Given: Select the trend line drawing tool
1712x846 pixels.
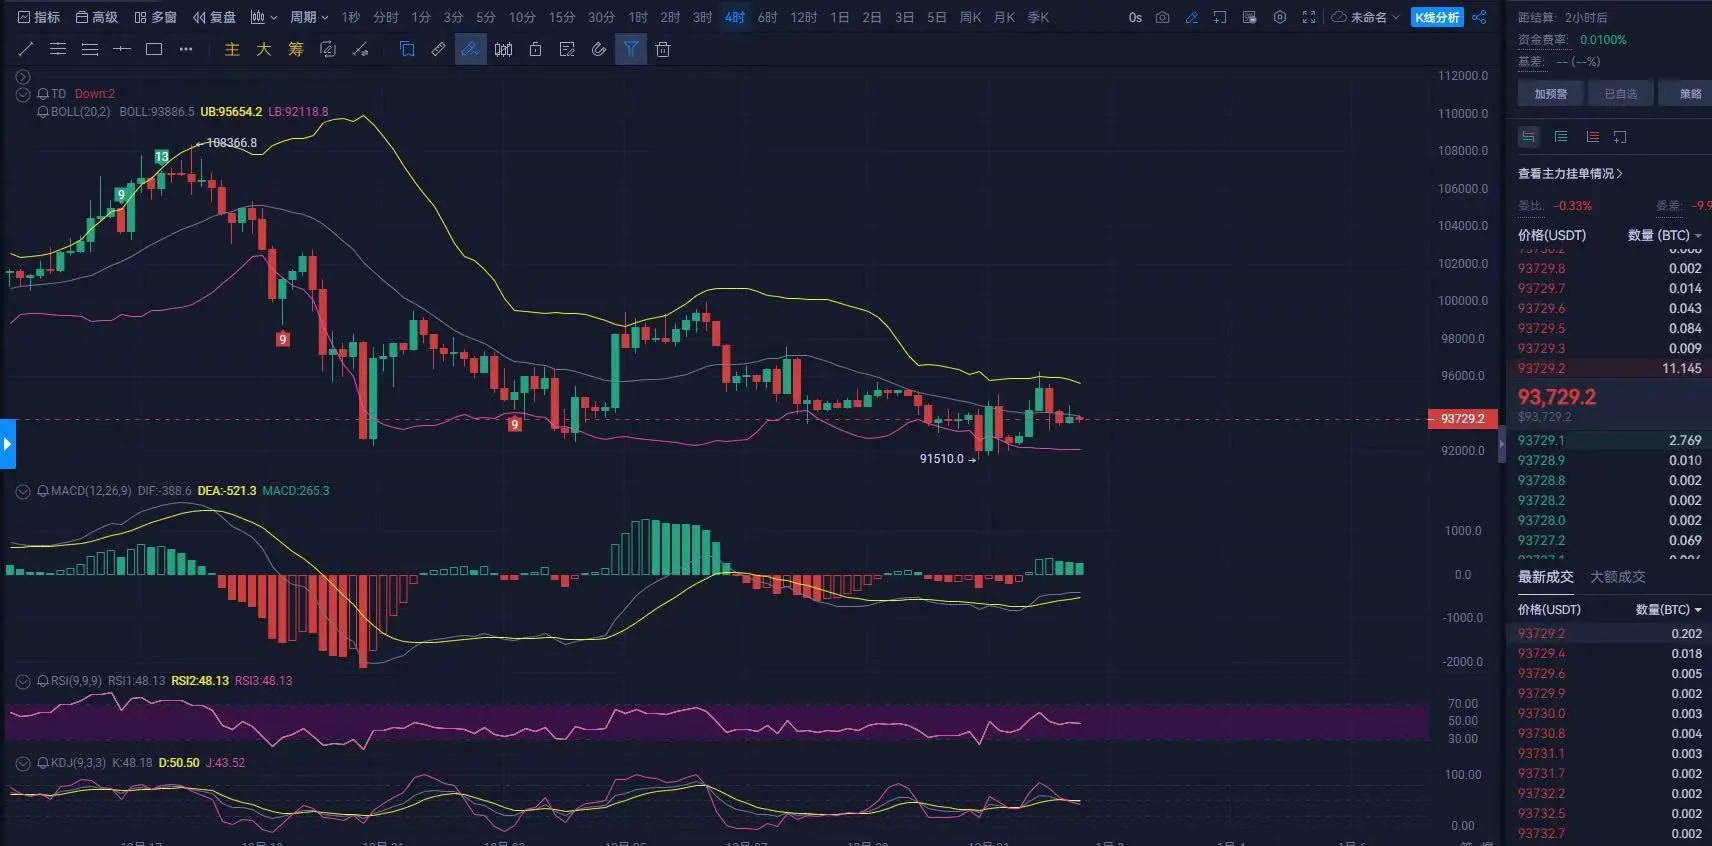Looking at the screenshot, I should [x=26, y=49].
